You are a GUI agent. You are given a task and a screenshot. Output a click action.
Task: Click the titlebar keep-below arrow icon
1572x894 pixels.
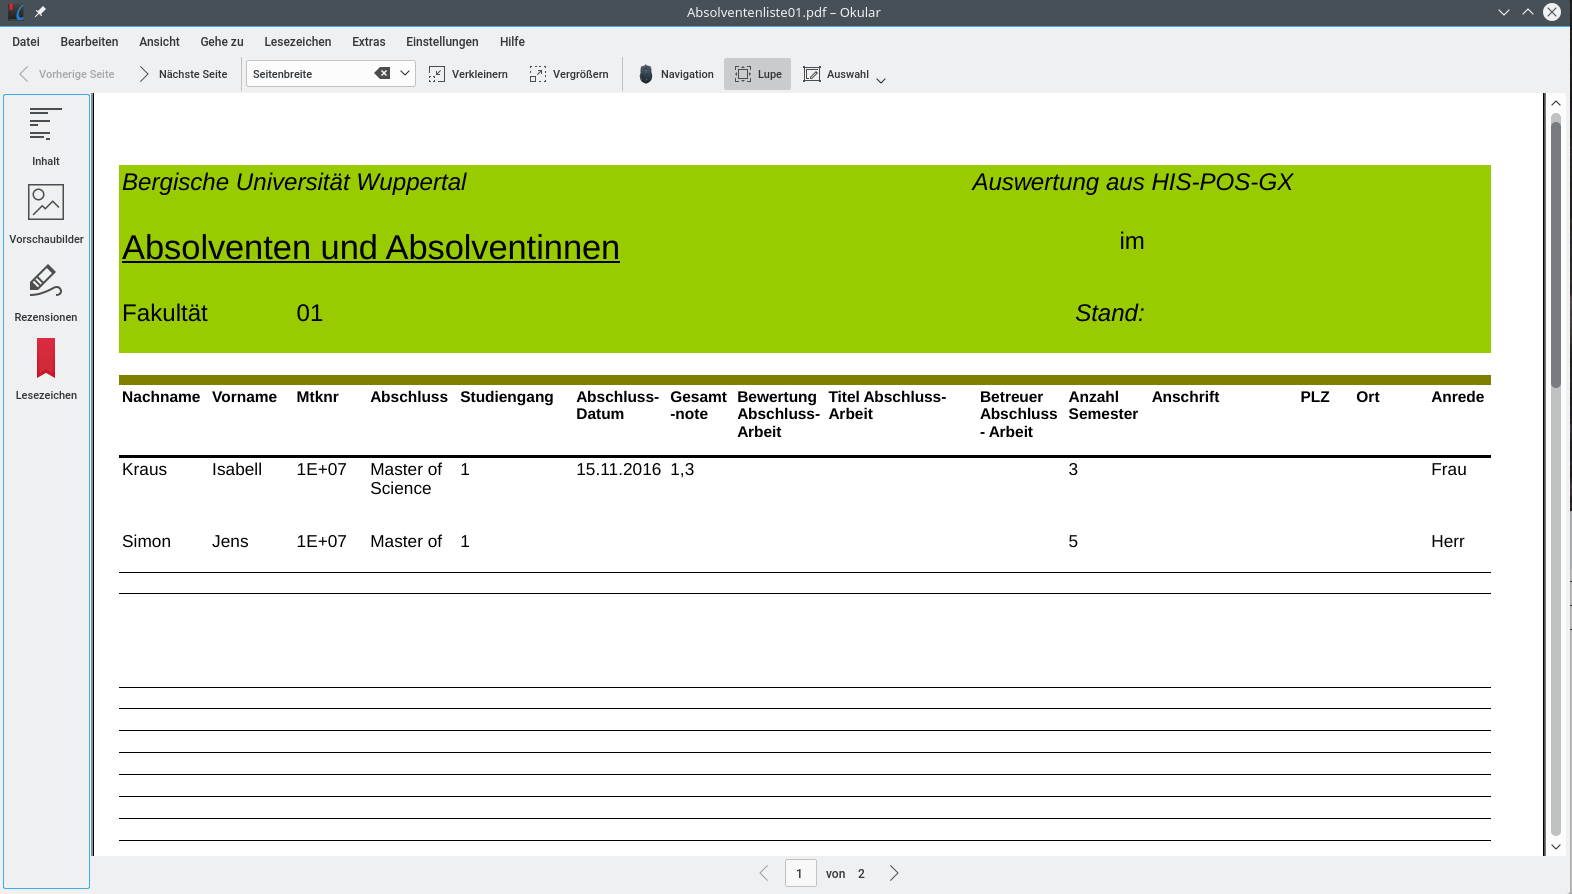[1504, 12]
